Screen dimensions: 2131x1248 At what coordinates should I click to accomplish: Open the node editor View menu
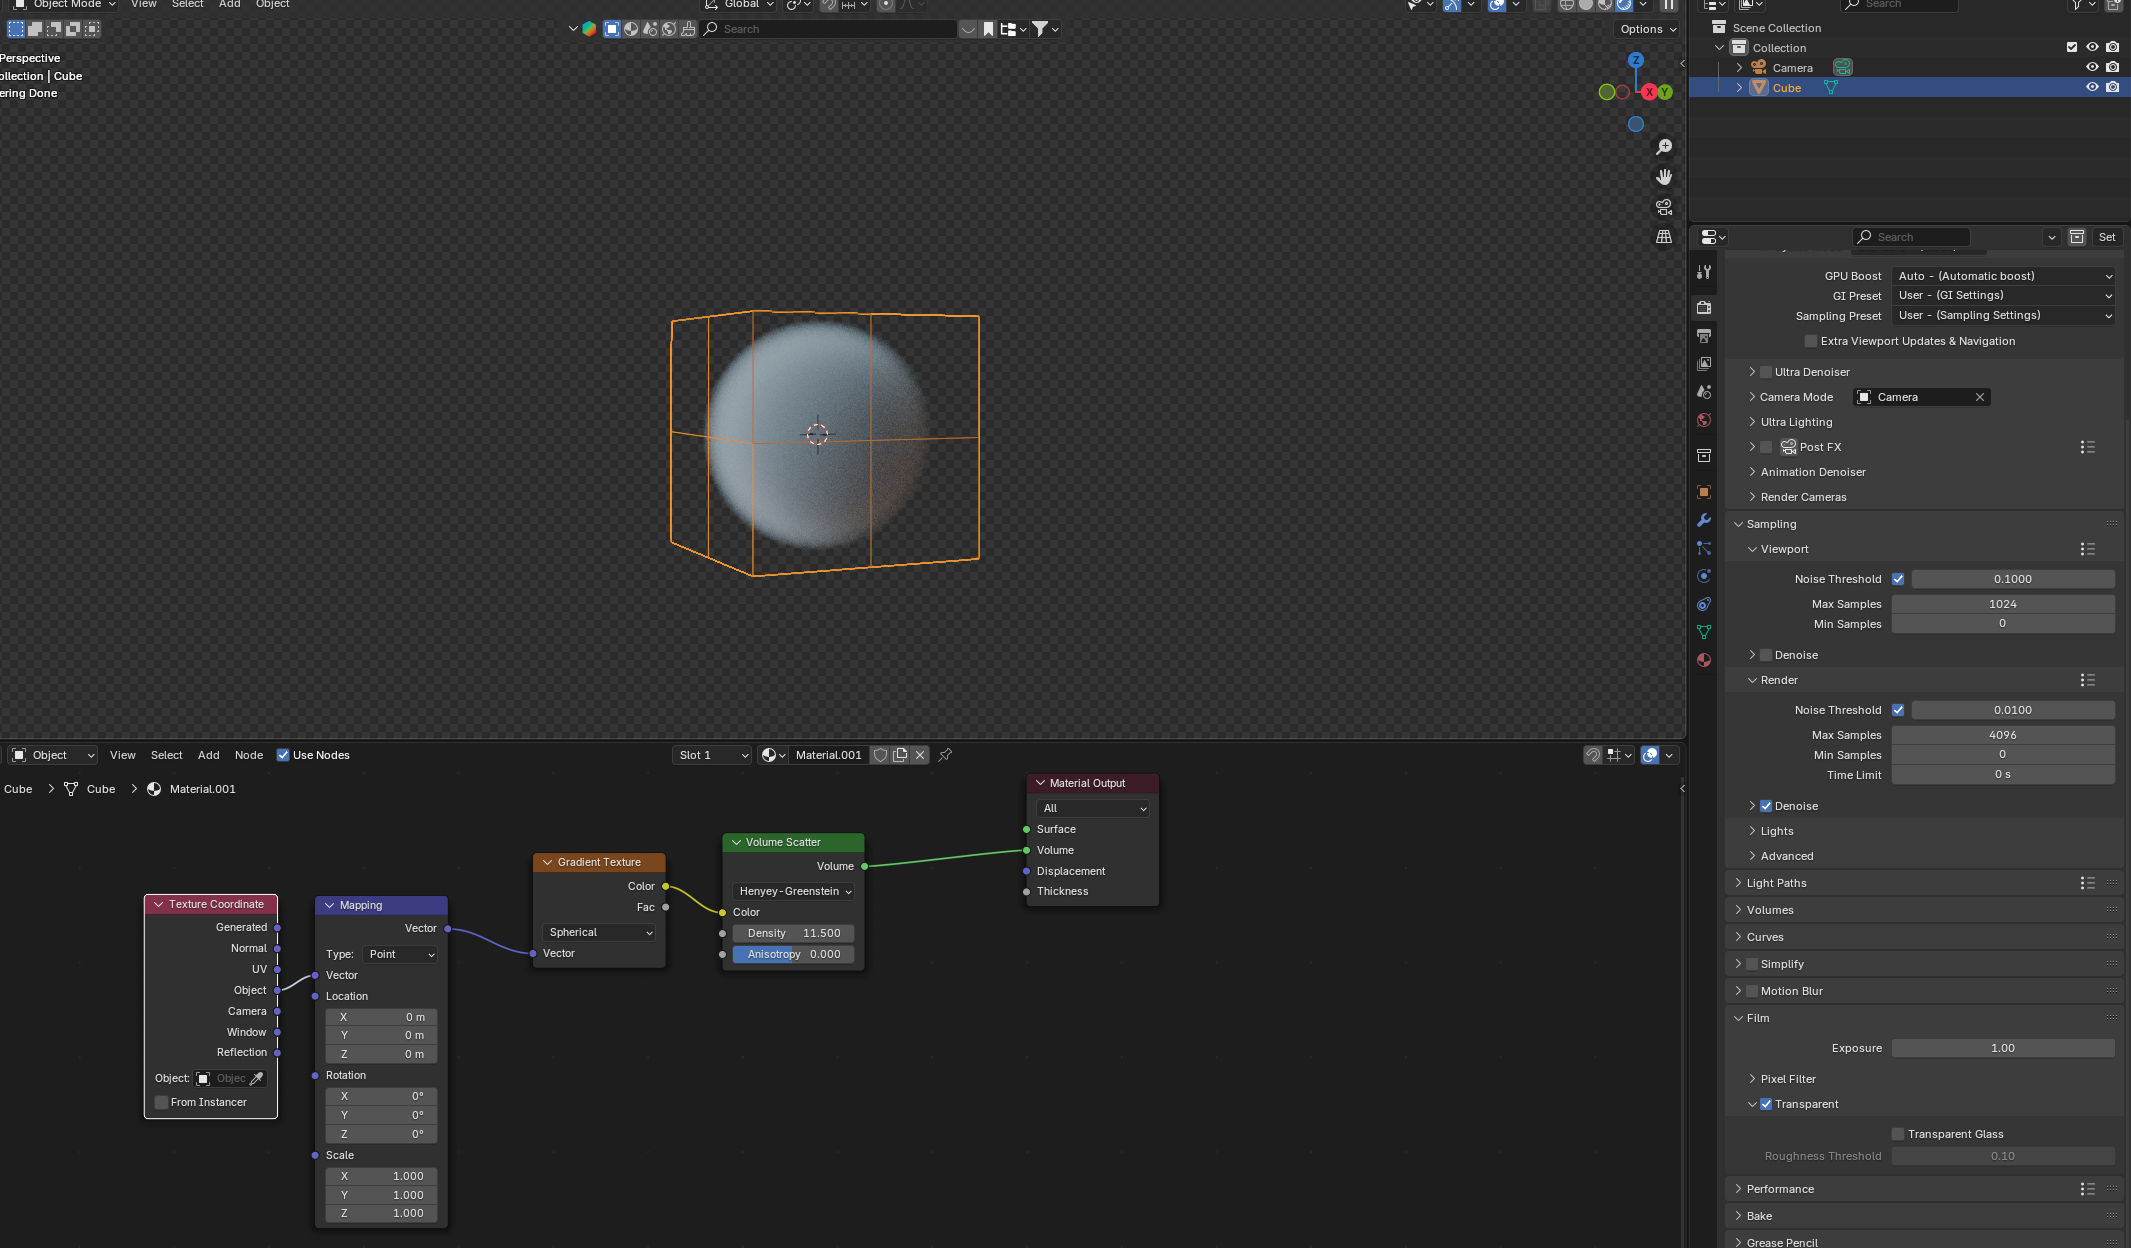pos(122,755)
